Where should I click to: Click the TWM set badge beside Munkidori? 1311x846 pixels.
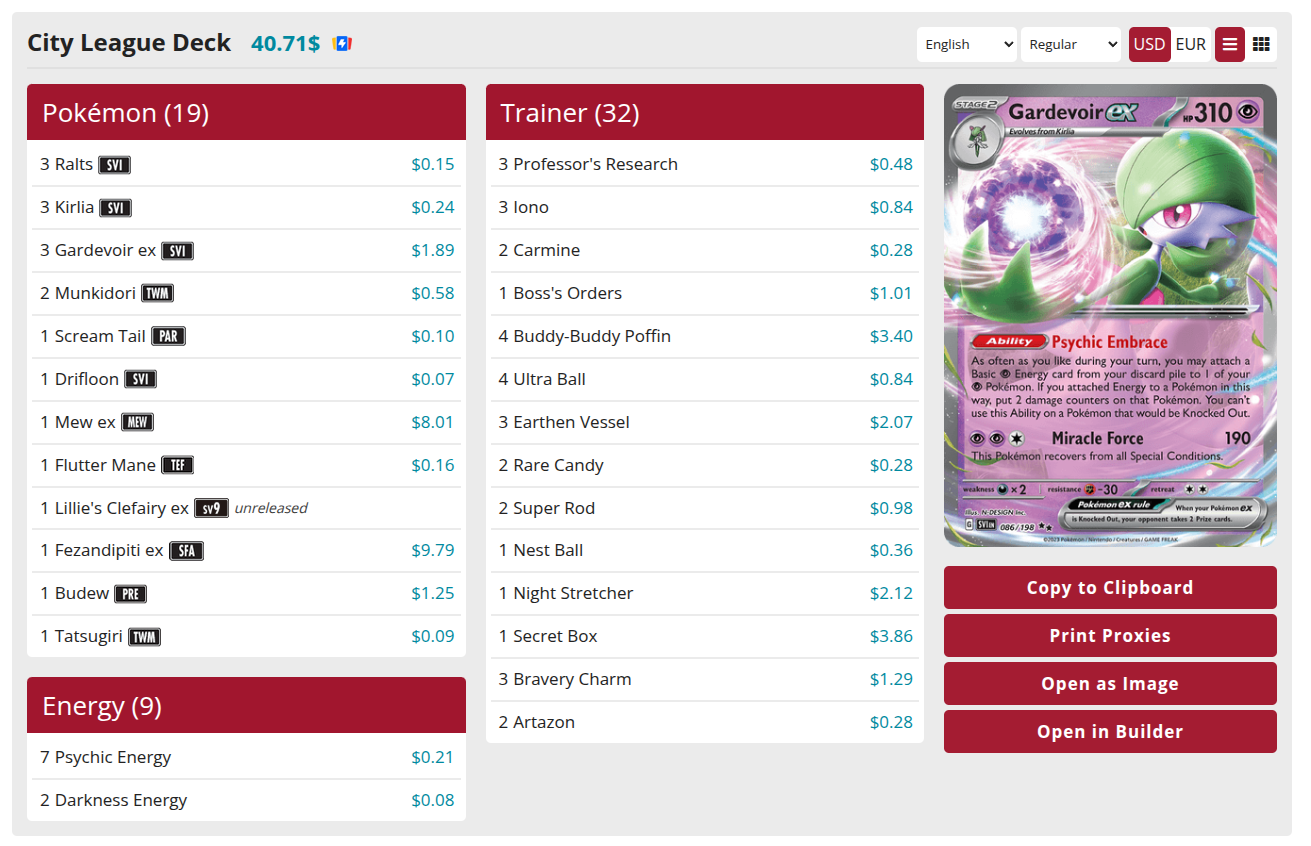157,294
